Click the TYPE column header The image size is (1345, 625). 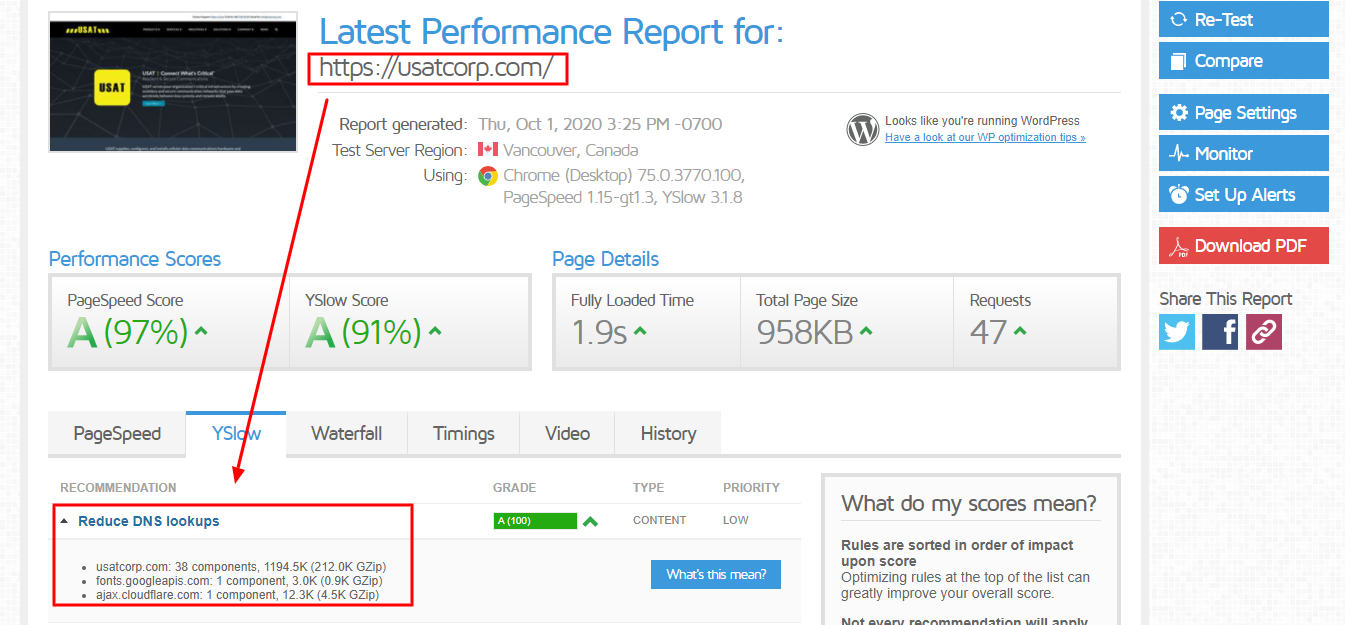coord(649,488)
